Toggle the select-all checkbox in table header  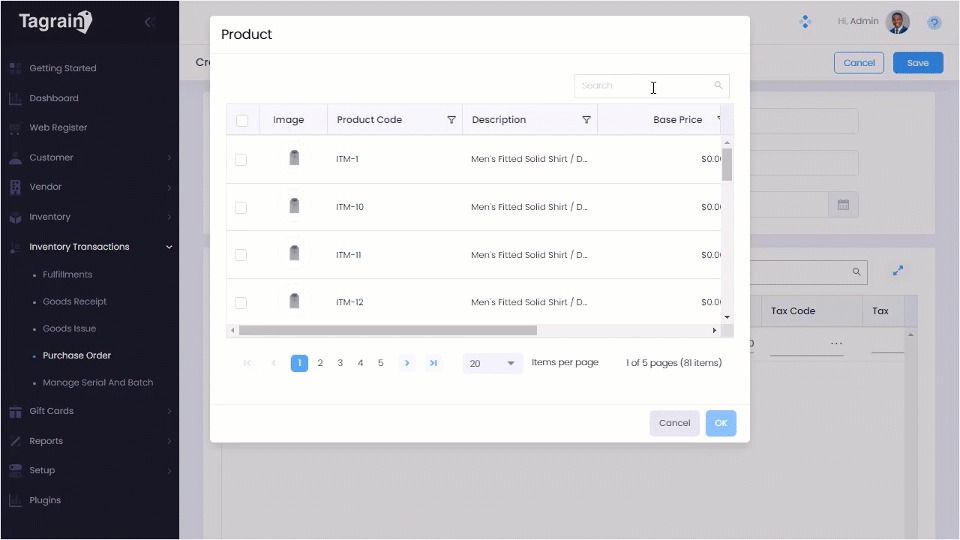tap(242, 120)
